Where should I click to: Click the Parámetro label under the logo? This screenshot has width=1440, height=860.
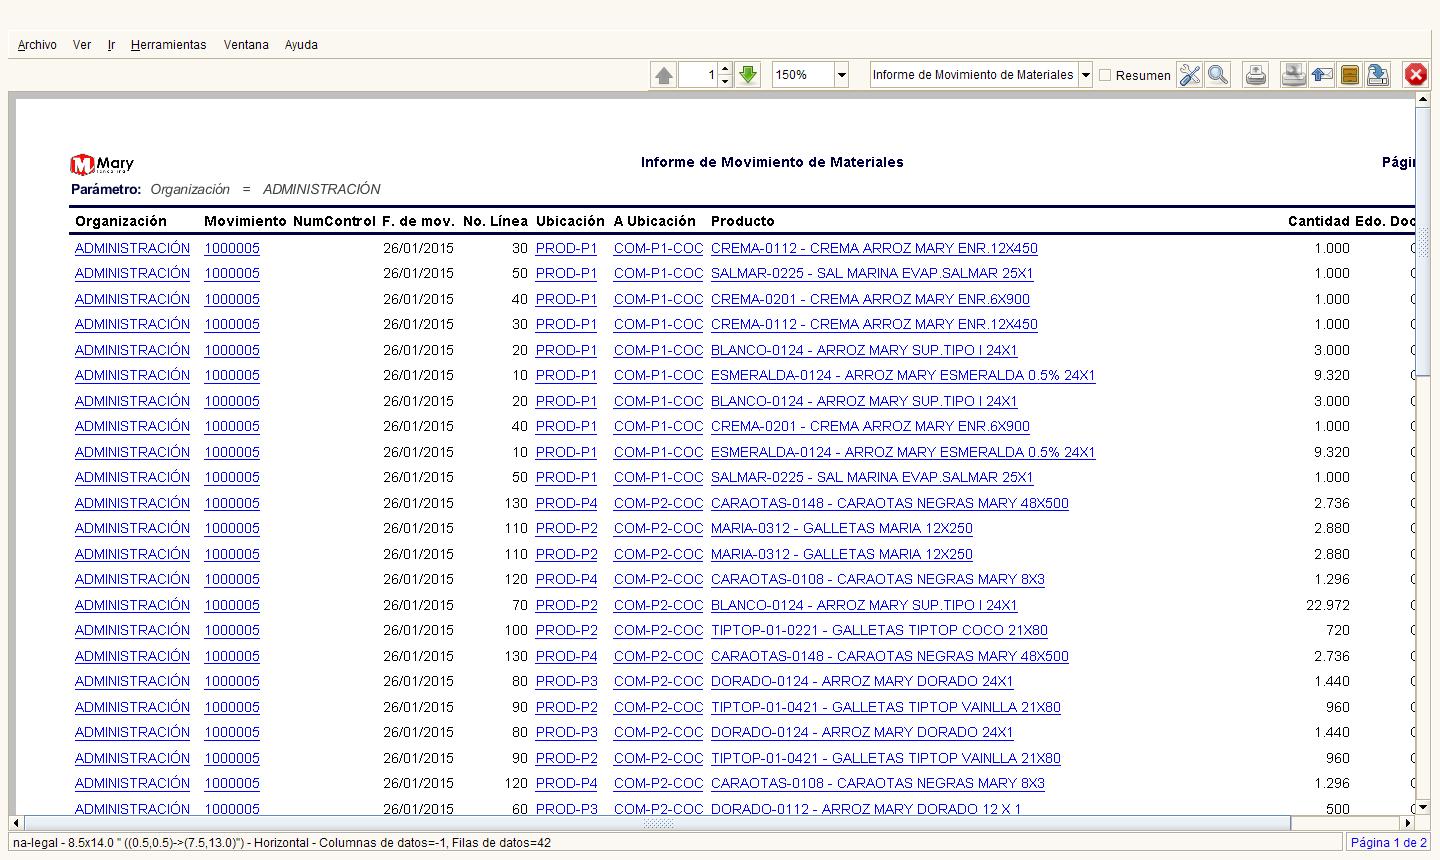(106, 189)
